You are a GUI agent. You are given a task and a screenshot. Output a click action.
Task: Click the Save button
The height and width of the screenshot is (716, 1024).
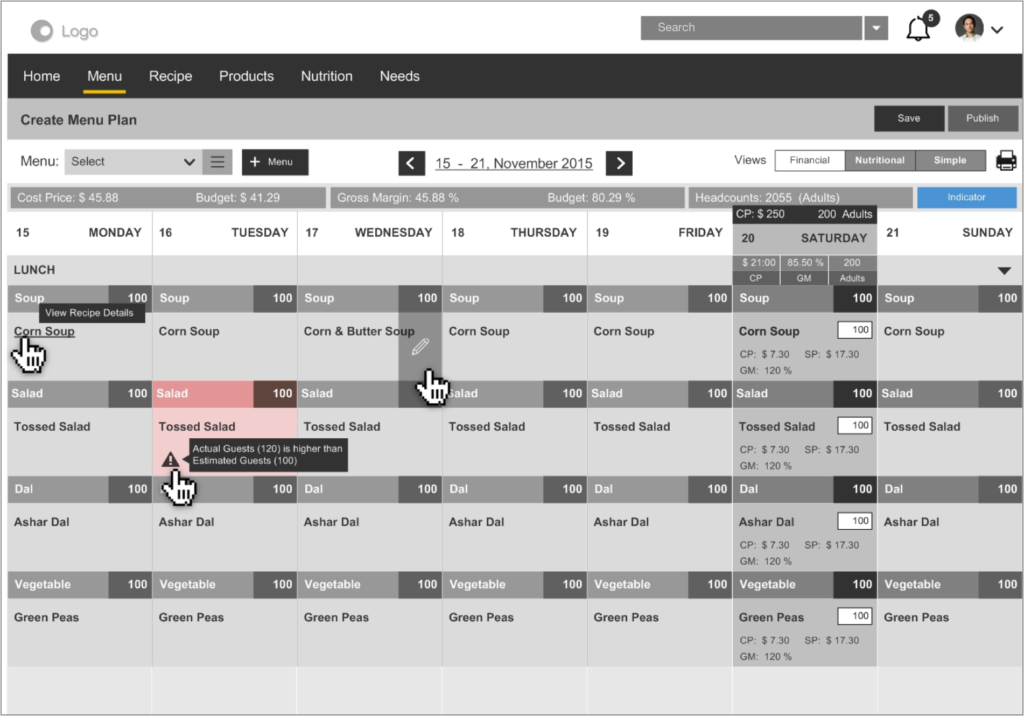tap(908, 118)
